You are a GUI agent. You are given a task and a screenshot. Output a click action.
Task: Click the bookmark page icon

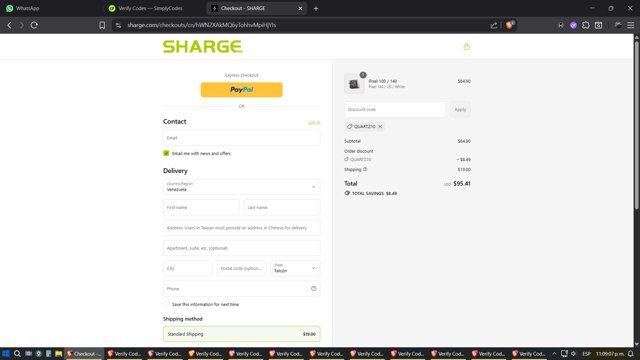click(x=102, y=25)
